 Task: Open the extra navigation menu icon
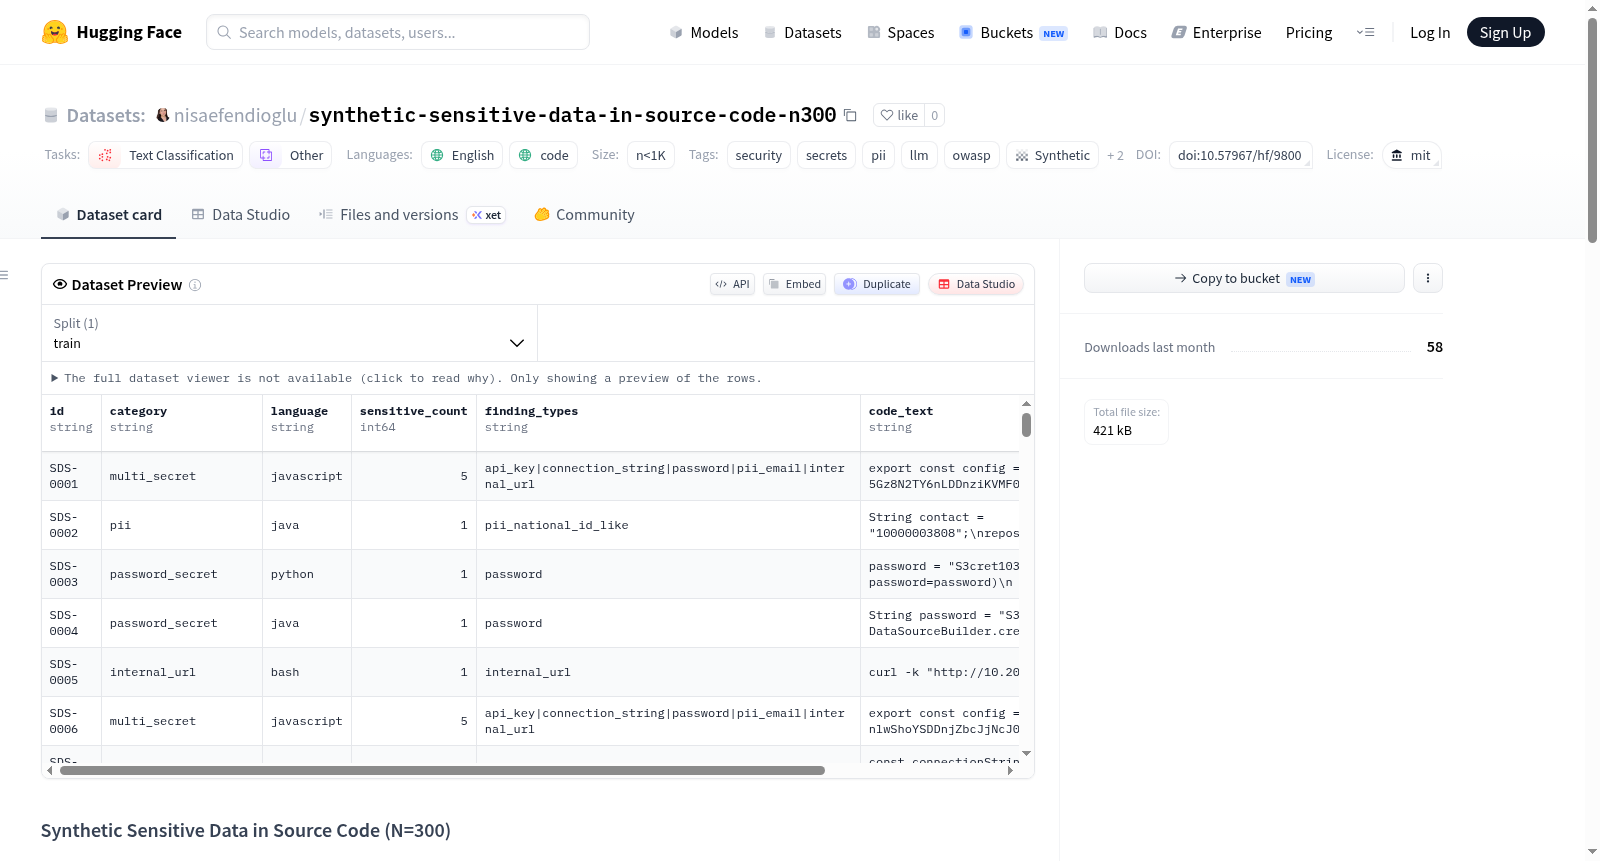[1365, 32]
